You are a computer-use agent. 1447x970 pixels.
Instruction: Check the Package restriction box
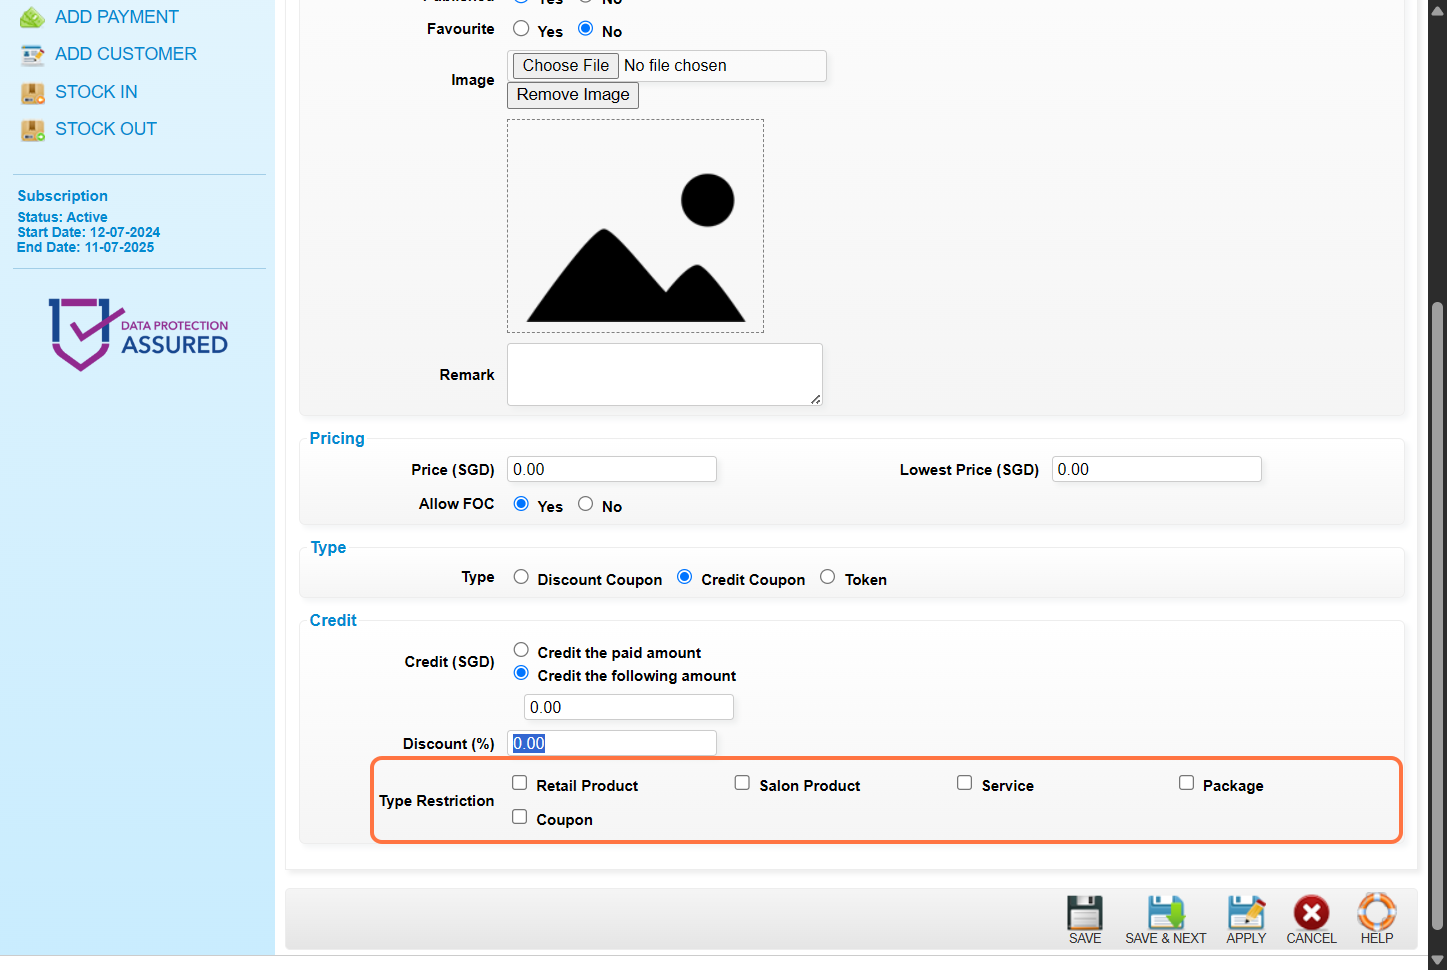[x=1186, y=783]
